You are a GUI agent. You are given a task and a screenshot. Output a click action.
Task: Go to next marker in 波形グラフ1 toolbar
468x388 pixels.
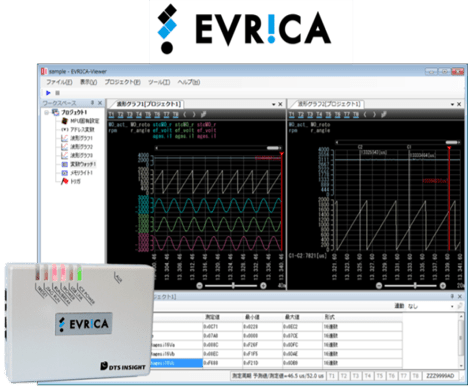pyautogui.click(x=194, y=115)
